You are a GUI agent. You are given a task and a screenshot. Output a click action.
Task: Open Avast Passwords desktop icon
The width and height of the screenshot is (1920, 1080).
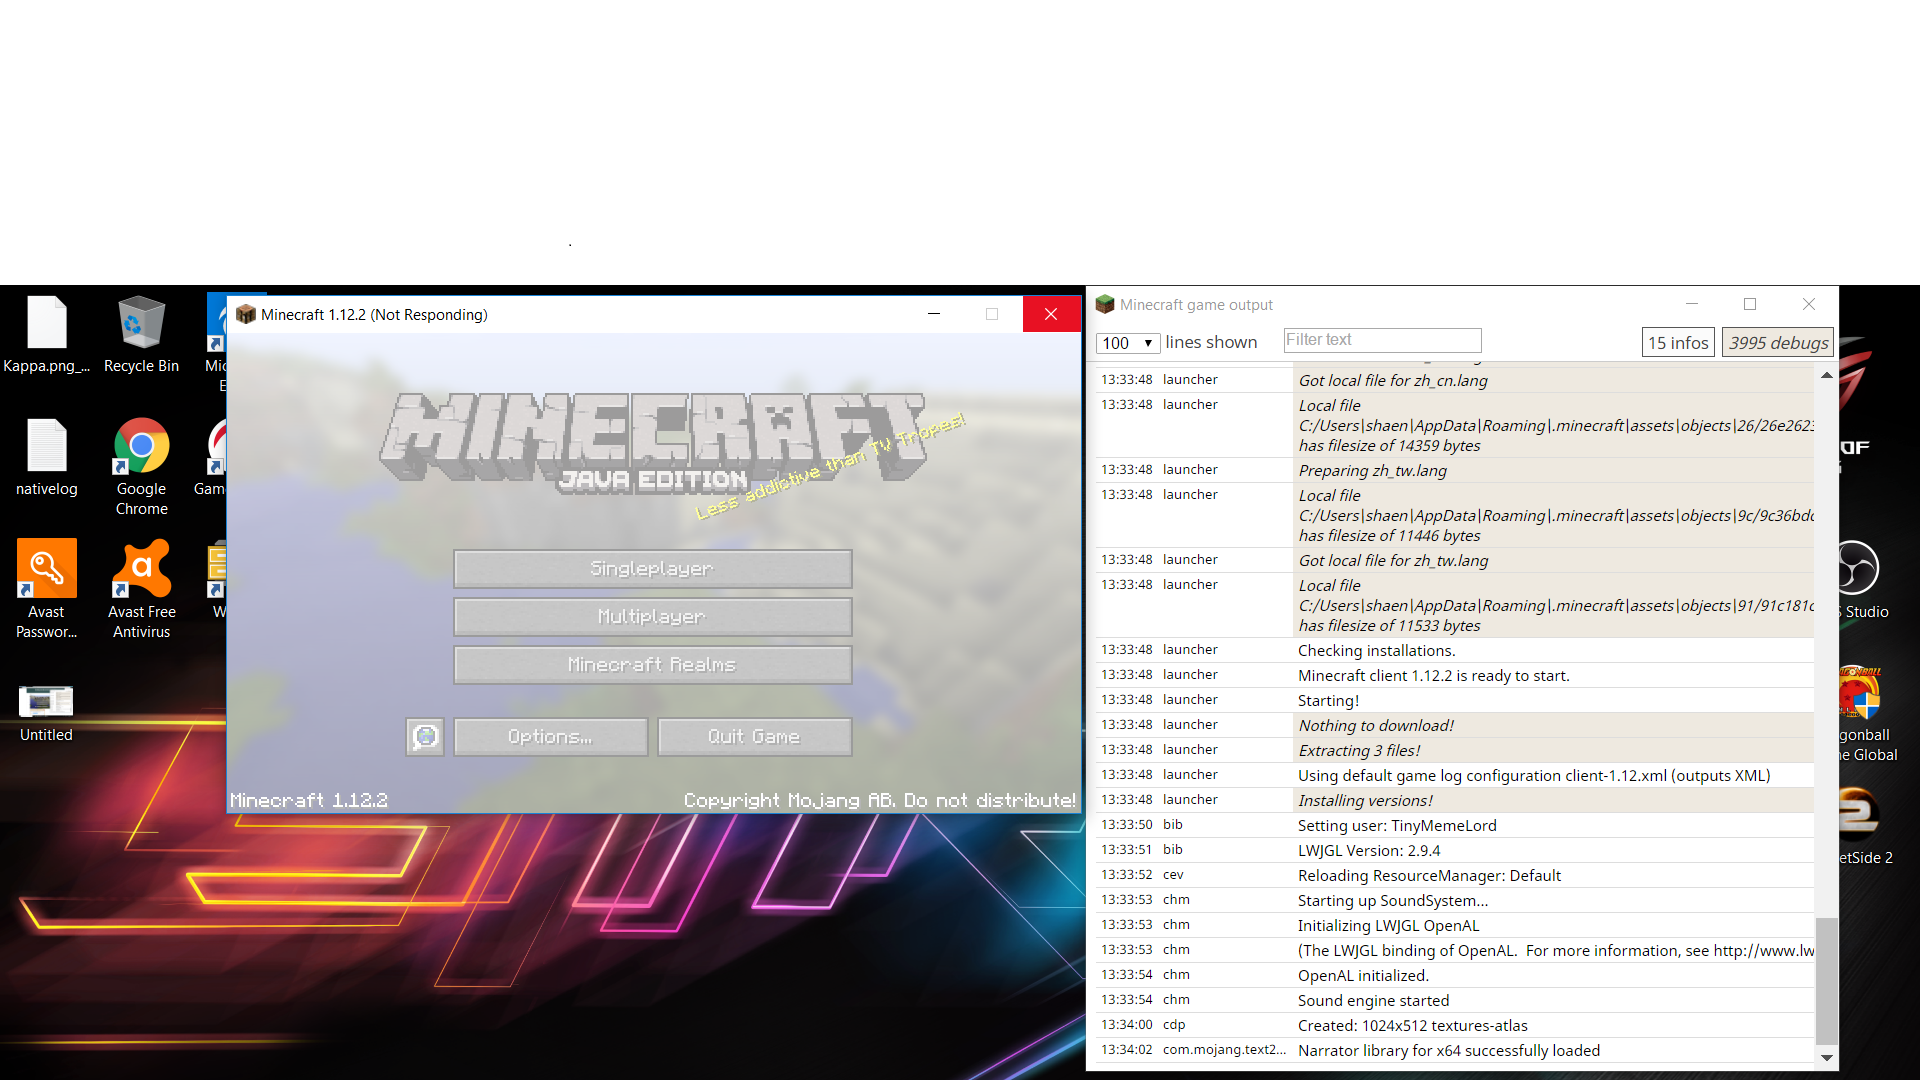click(46, 588)
